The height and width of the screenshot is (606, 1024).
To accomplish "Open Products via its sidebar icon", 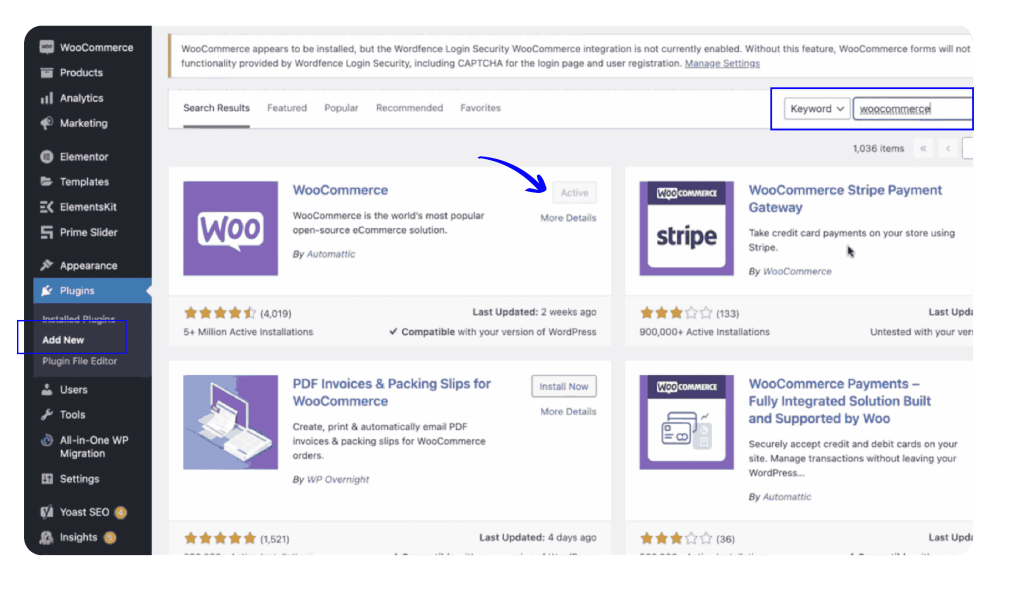I will pyautogui.click(x=46, y=72).
